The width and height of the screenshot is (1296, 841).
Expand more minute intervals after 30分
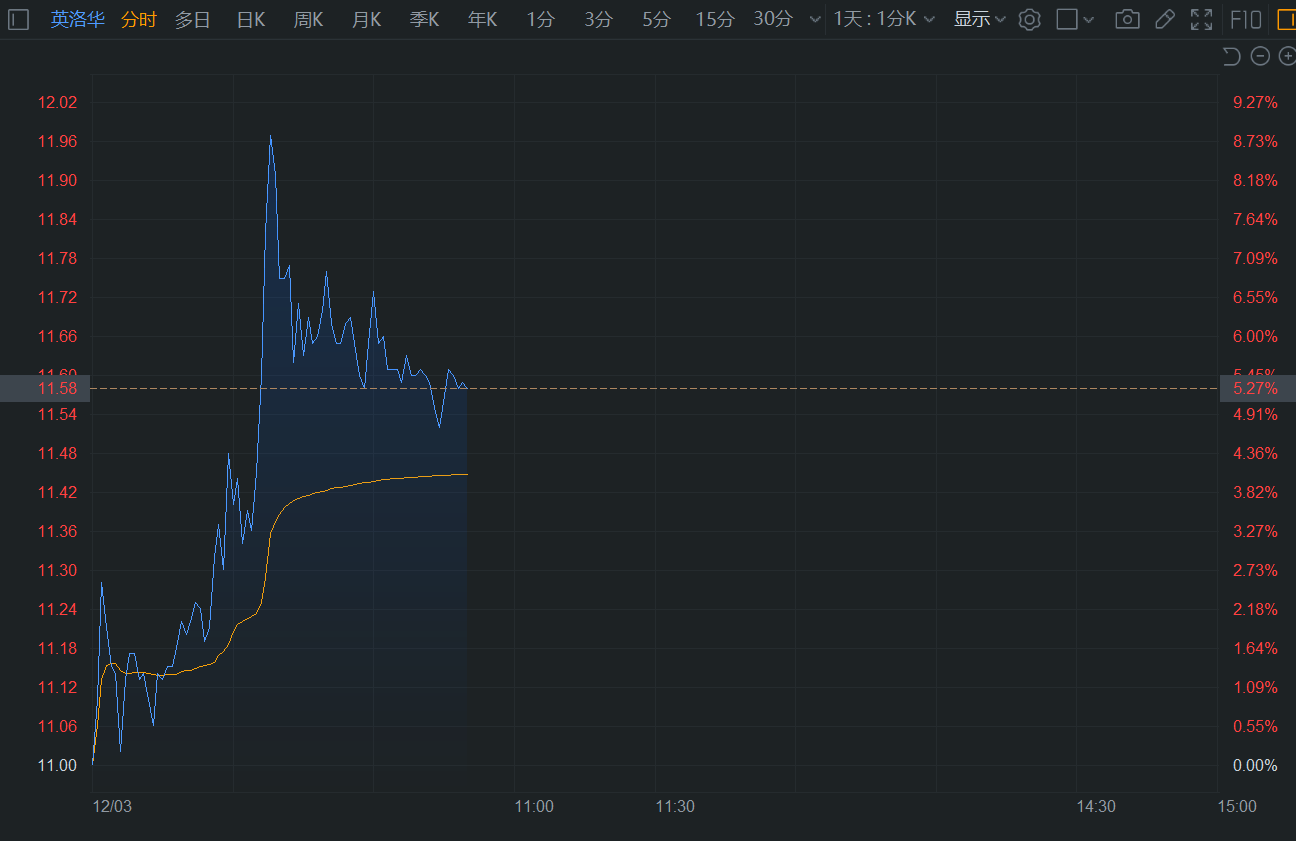click(815, 19)
